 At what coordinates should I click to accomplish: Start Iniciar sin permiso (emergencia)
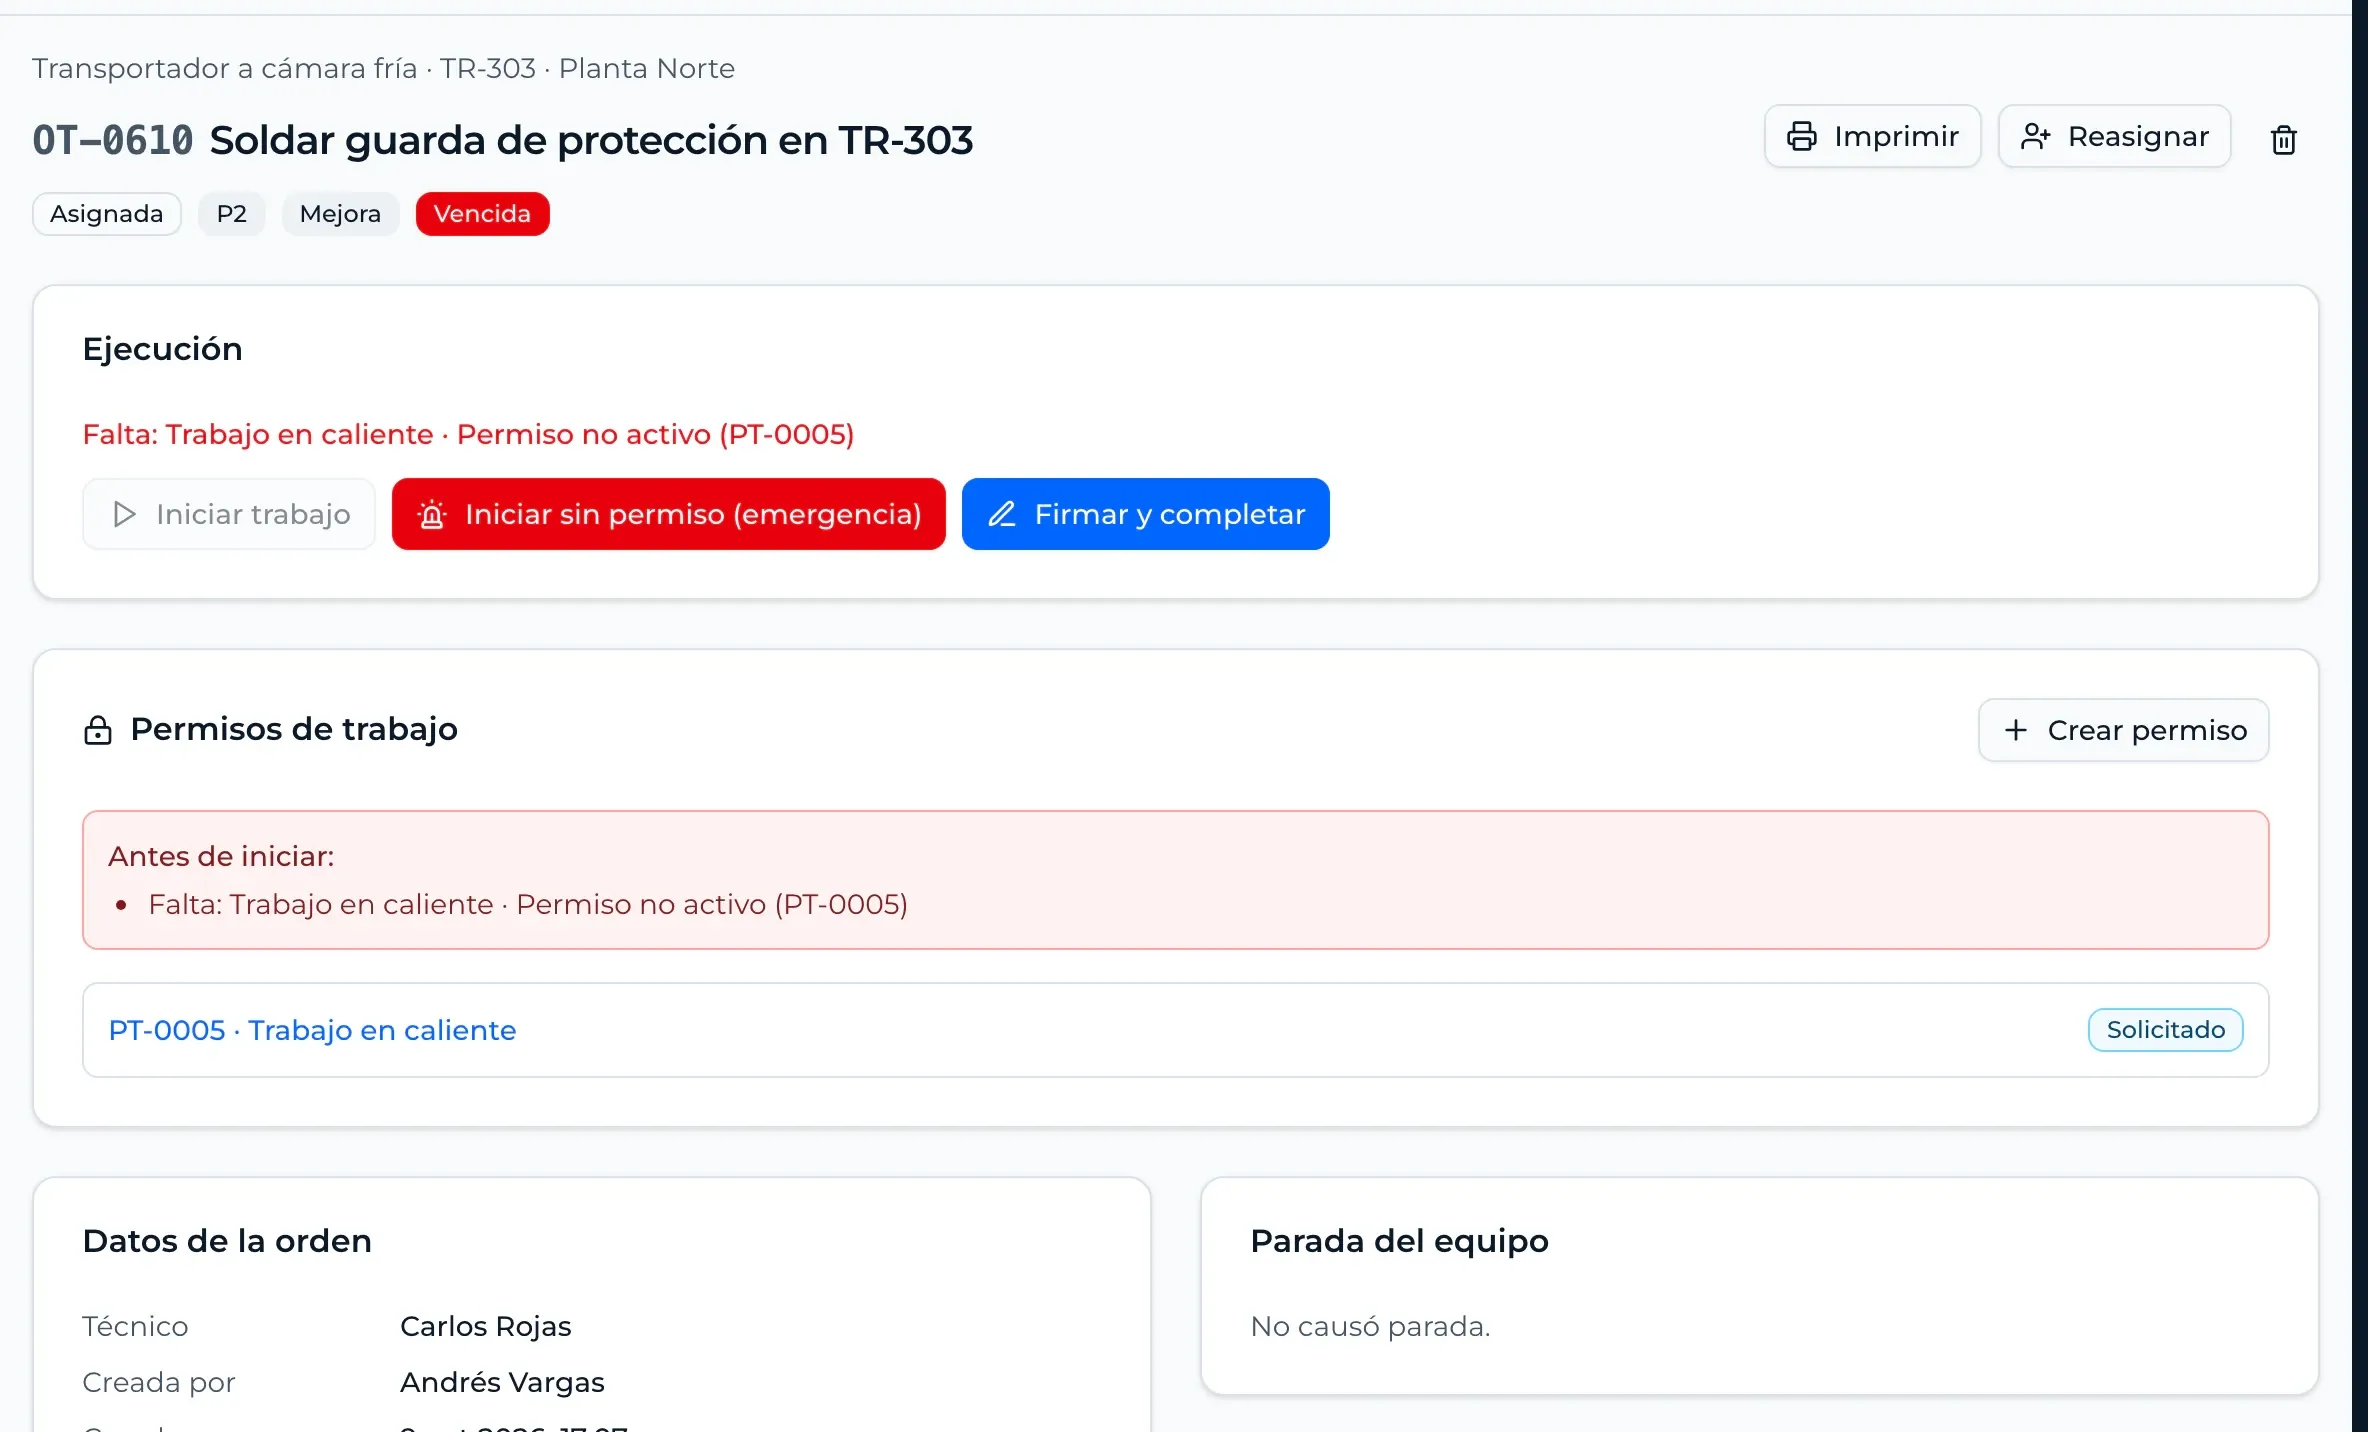coord(668,514)
